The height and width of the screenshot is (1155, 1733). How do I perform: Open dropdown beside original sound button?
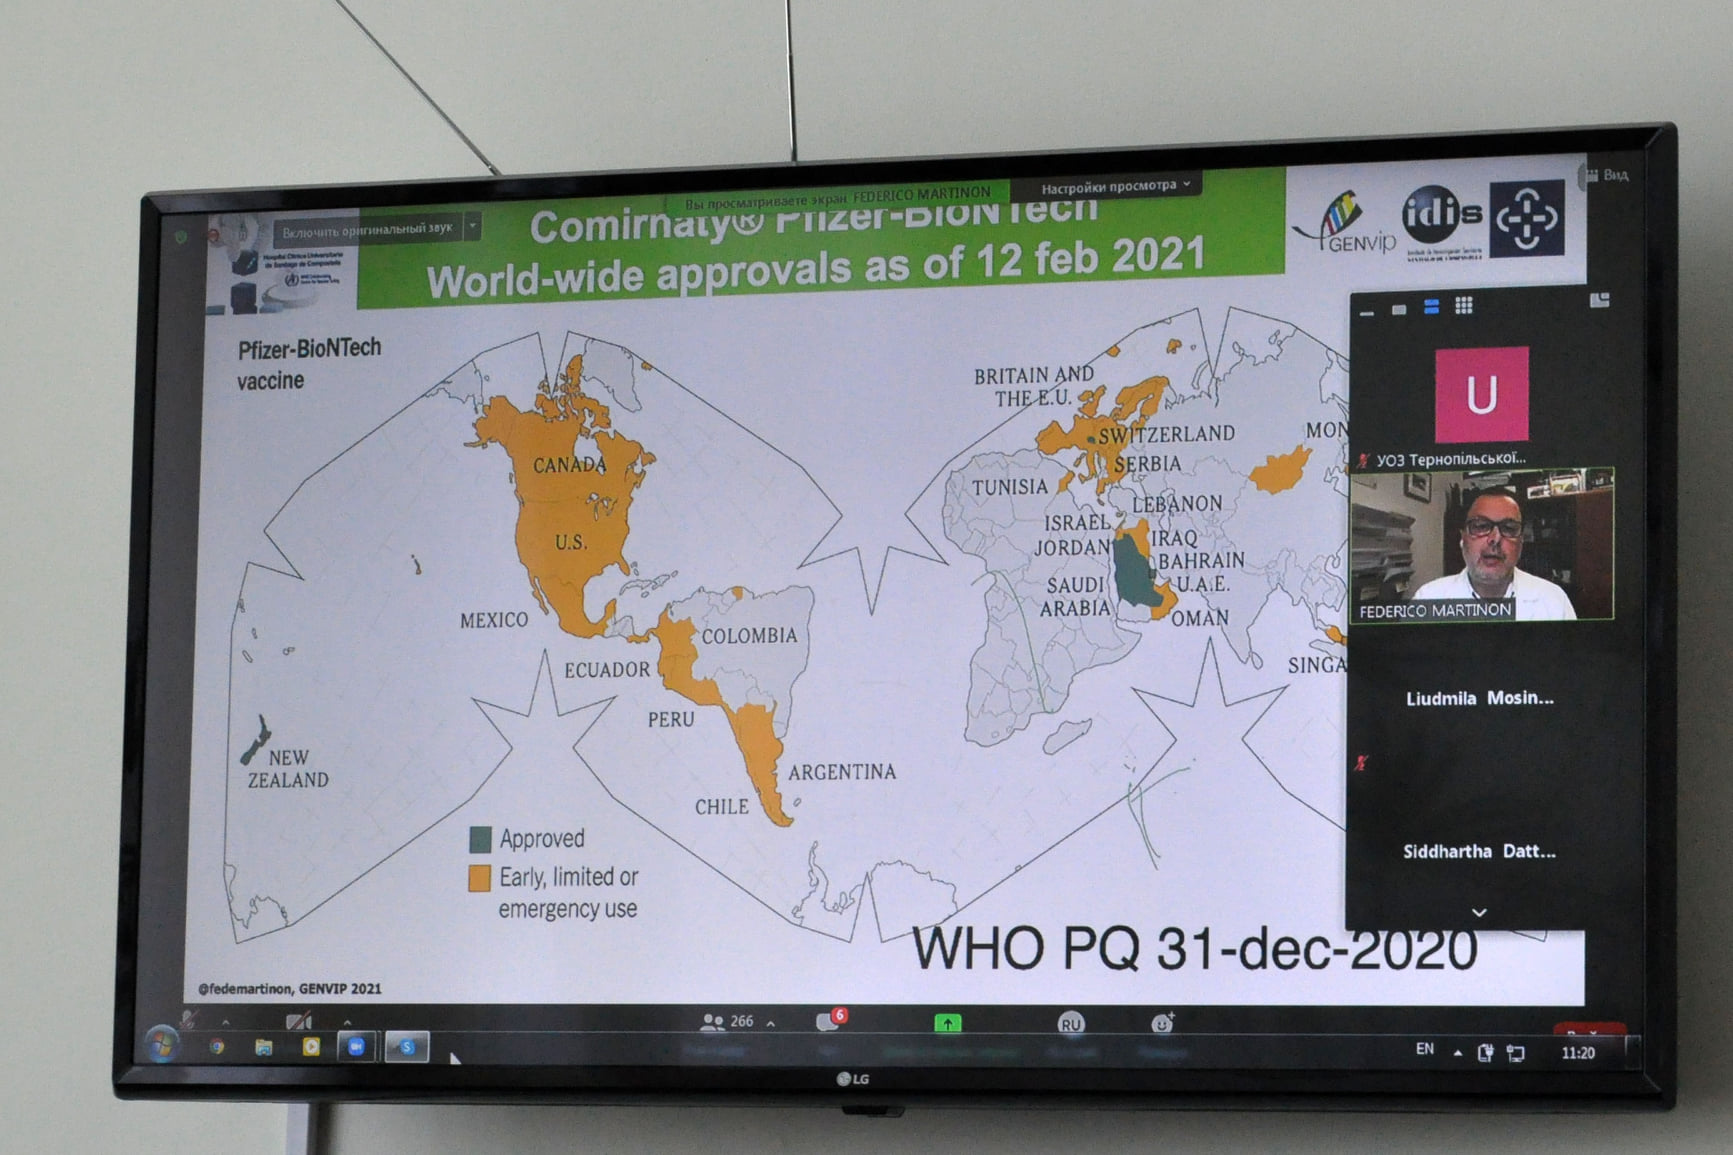[x=473, y=228]
